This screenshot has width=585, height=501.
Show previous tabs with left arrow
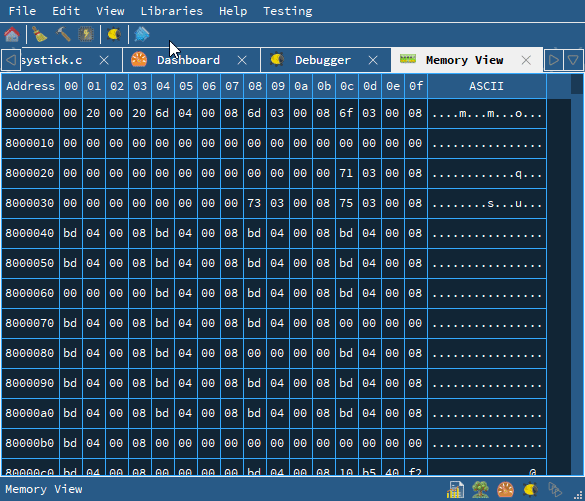[x=11, y=60]
